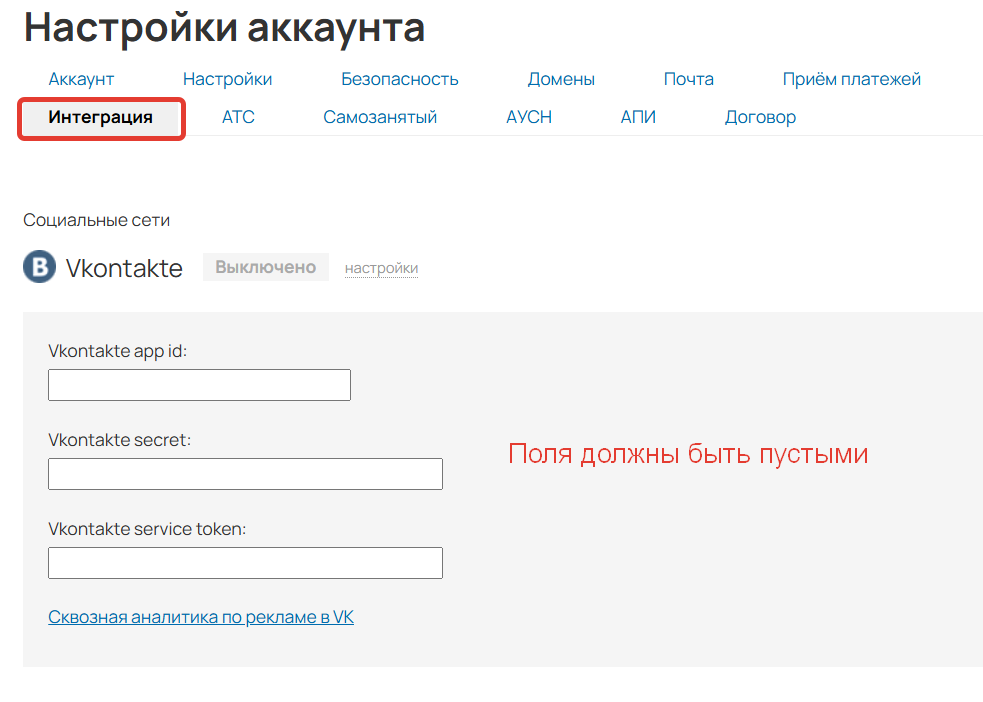
Task: Switch to the Аккаунт tab
Action: click(81, 78)
